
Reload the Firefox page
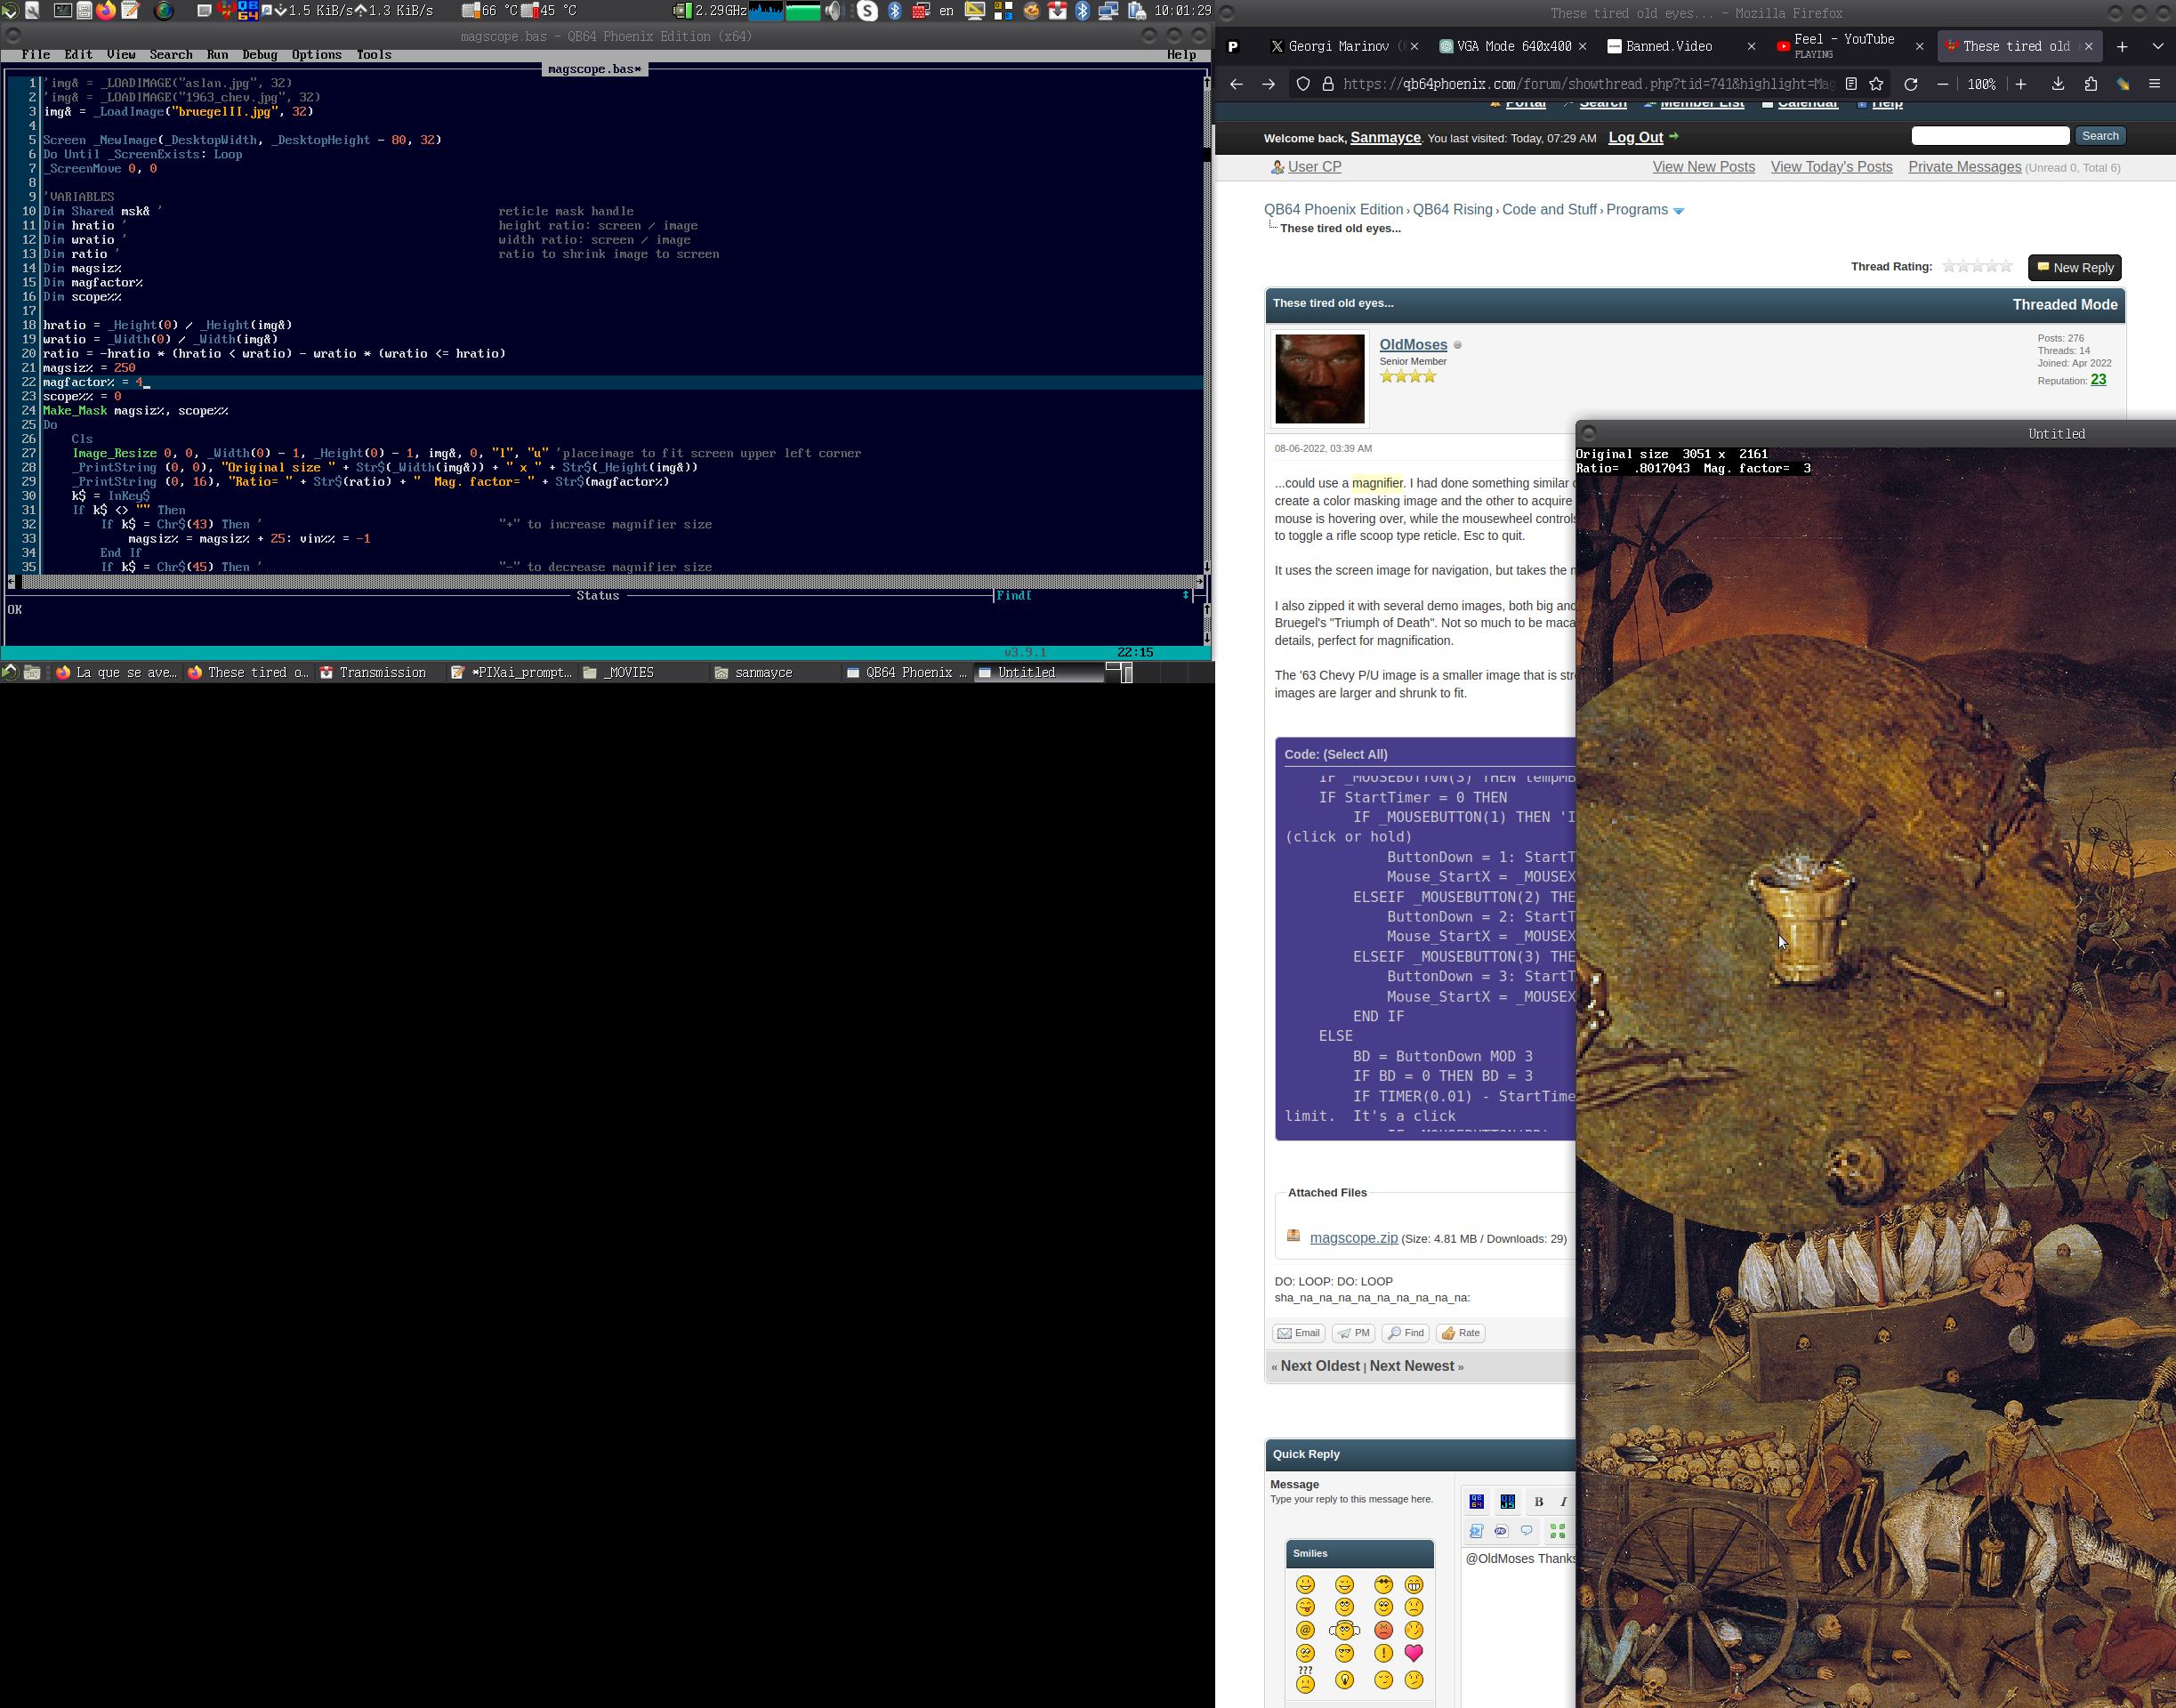click(x=1910, y=85)
